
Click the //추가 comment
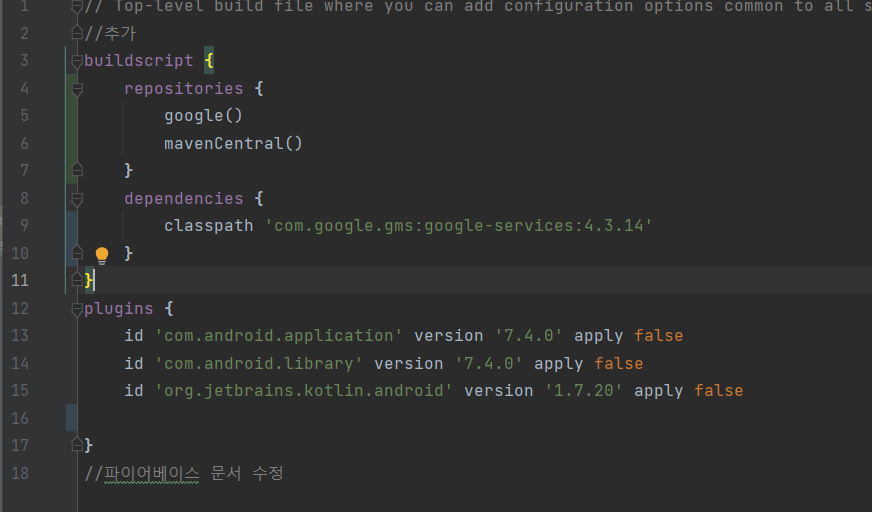(x=110, y=33)
